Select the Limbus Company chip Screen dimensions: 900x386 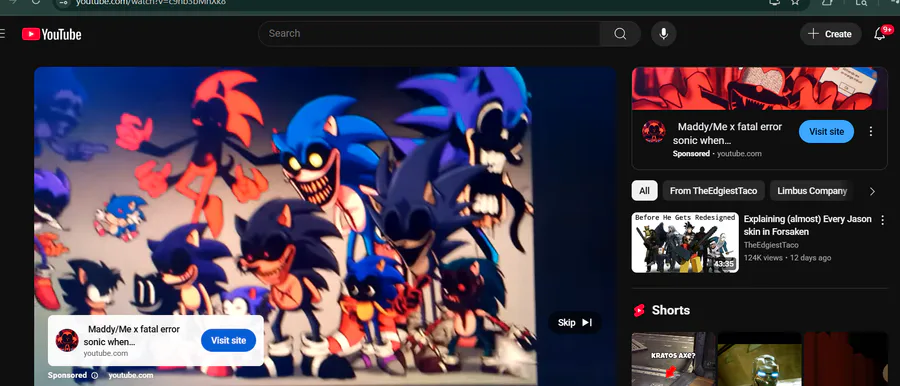pos(812,191)
